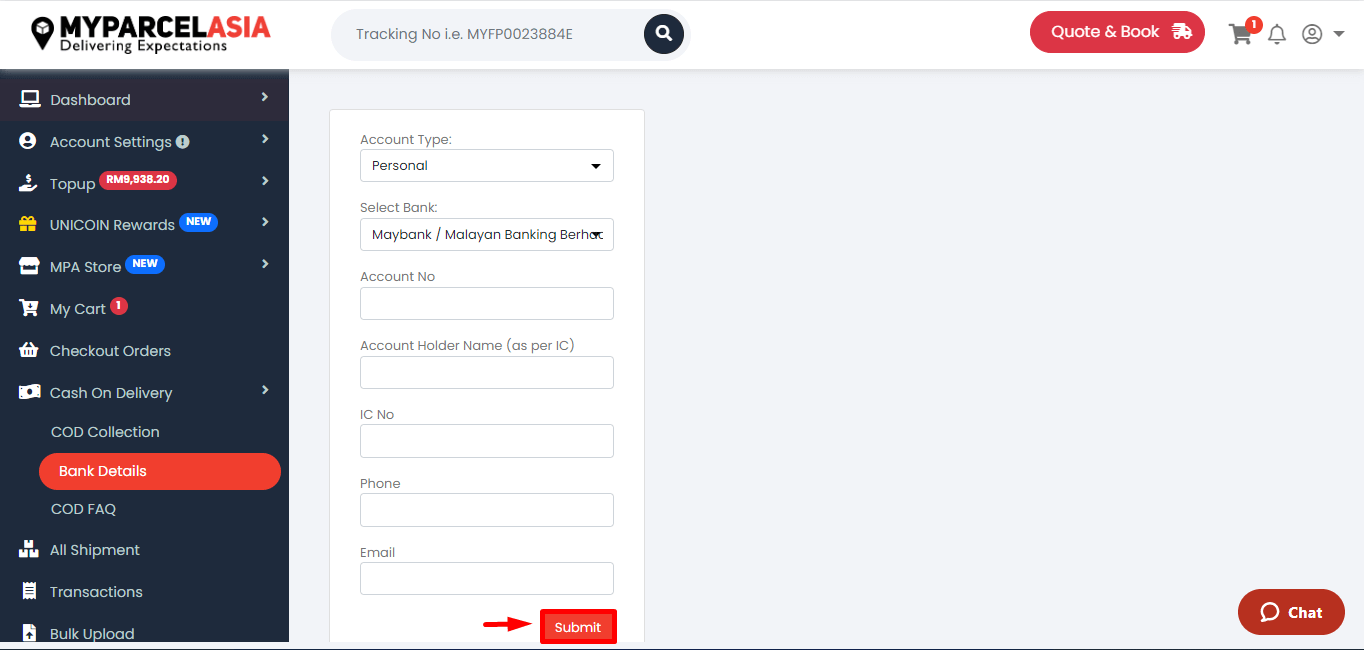1364x650 pixels.
Task: Collapse the Cash On Delivery chevron
Action: (x=264, y=390)
